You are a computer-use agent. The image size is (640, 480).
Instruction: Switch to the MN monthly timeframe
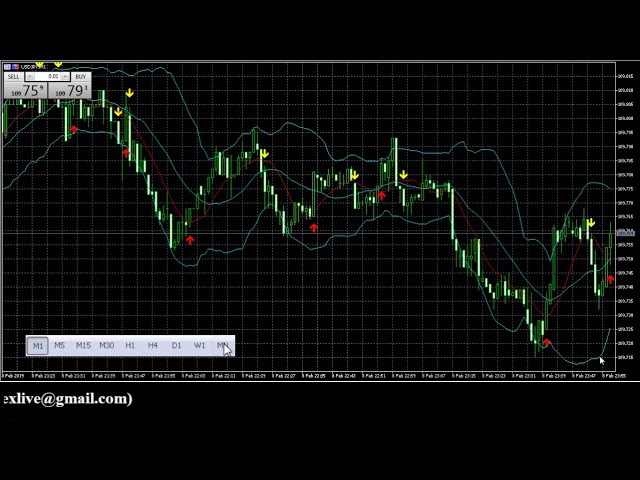(x=222, y=346)
